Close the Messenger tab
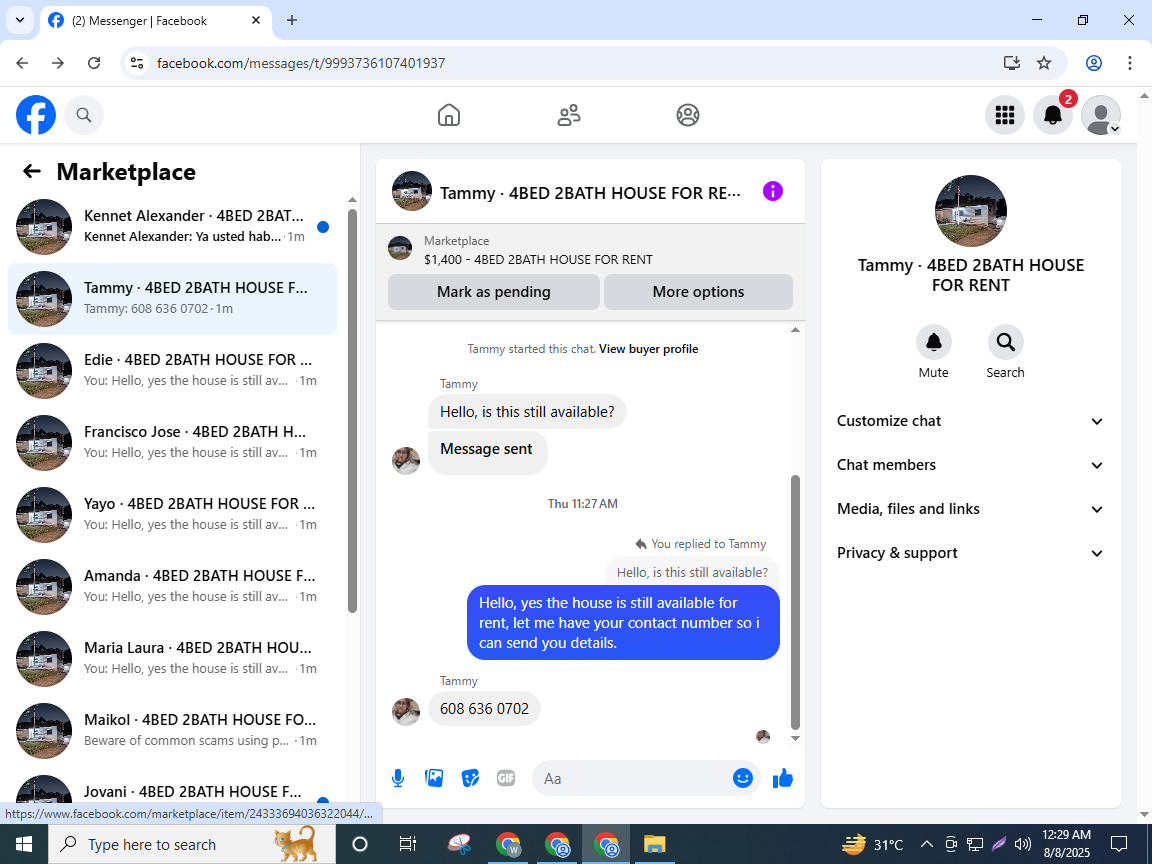 pos(256,21)
